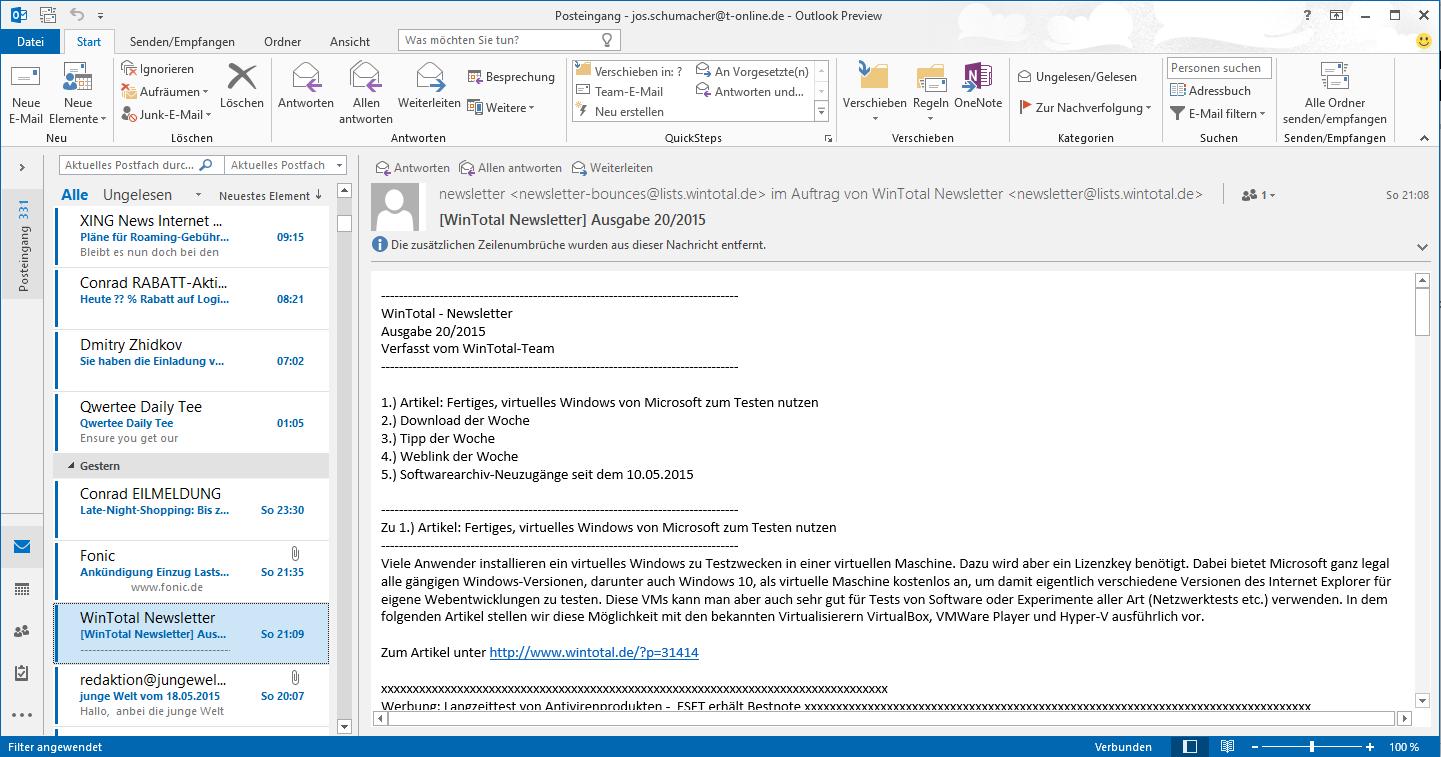Reply via reading pane Antworten

click(412, 168)
